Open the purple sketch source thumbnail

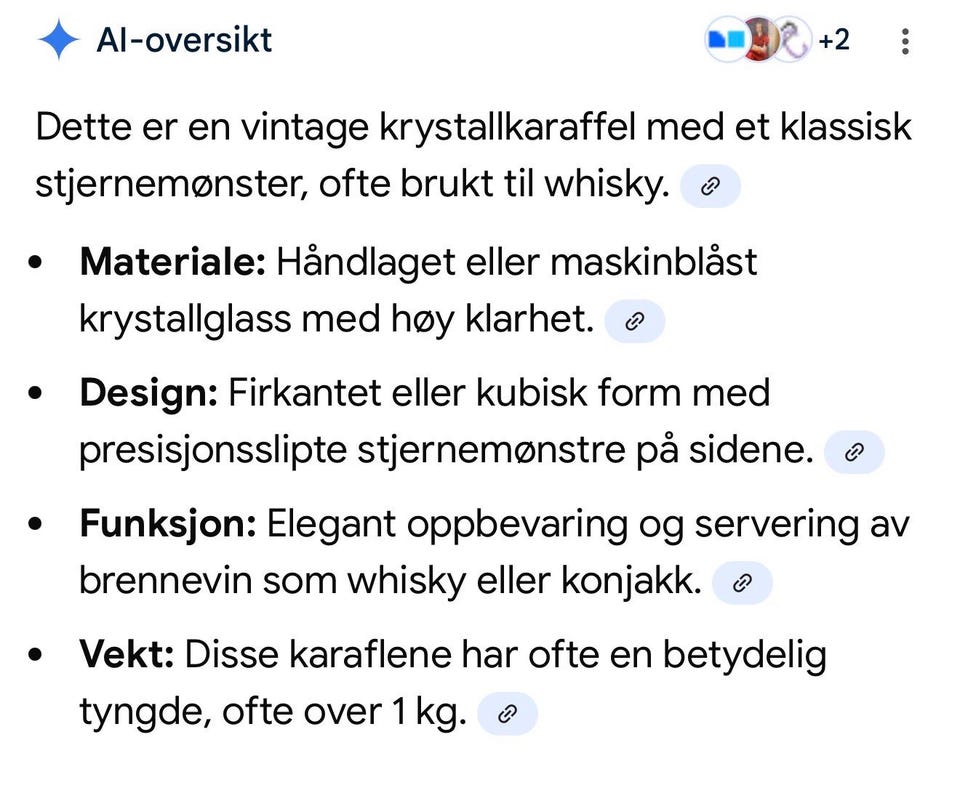pyautogui.click(x=793, y=40)
